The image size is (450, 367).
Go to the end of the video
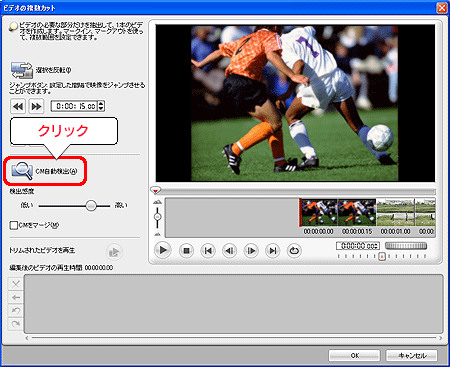click(273, 250)
